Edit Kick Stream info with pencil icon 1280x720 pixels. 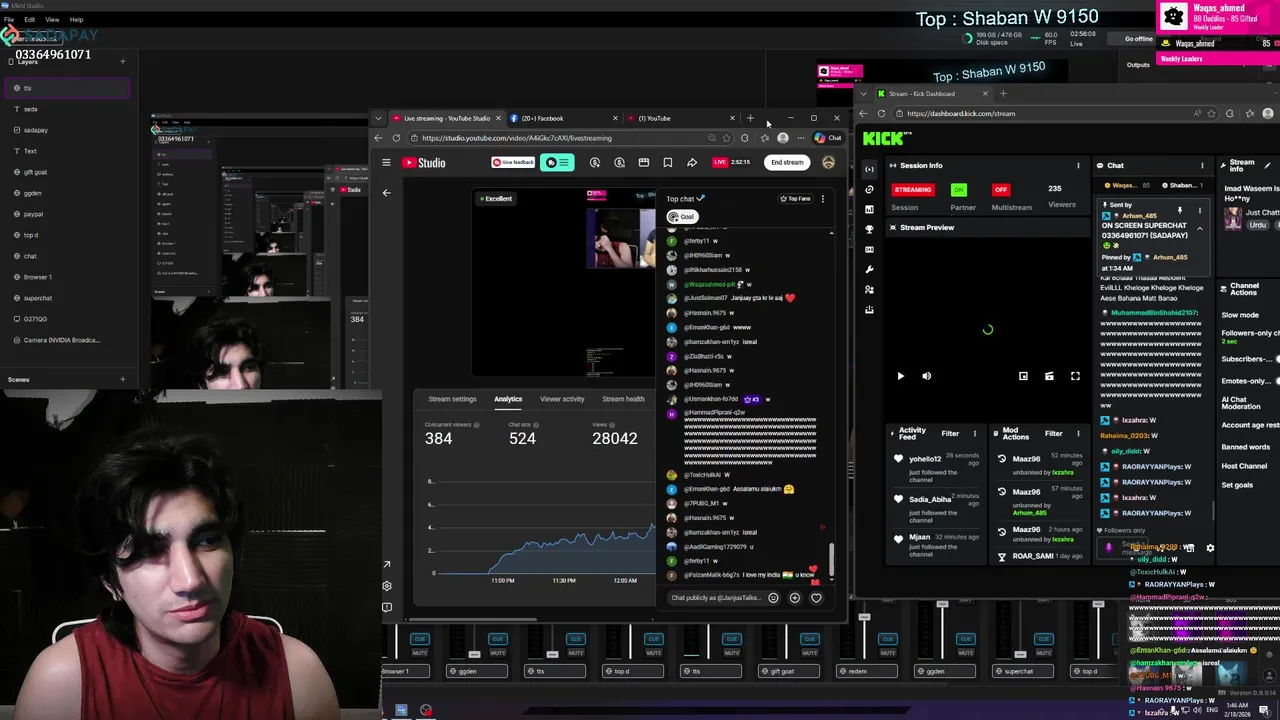pyautogui.click(x=1268, y=165)
